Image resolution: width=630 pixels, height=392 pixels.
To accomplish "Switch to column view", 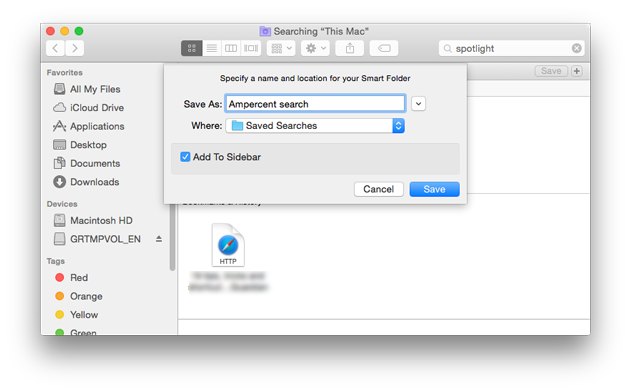I will [x=231, y=49].
